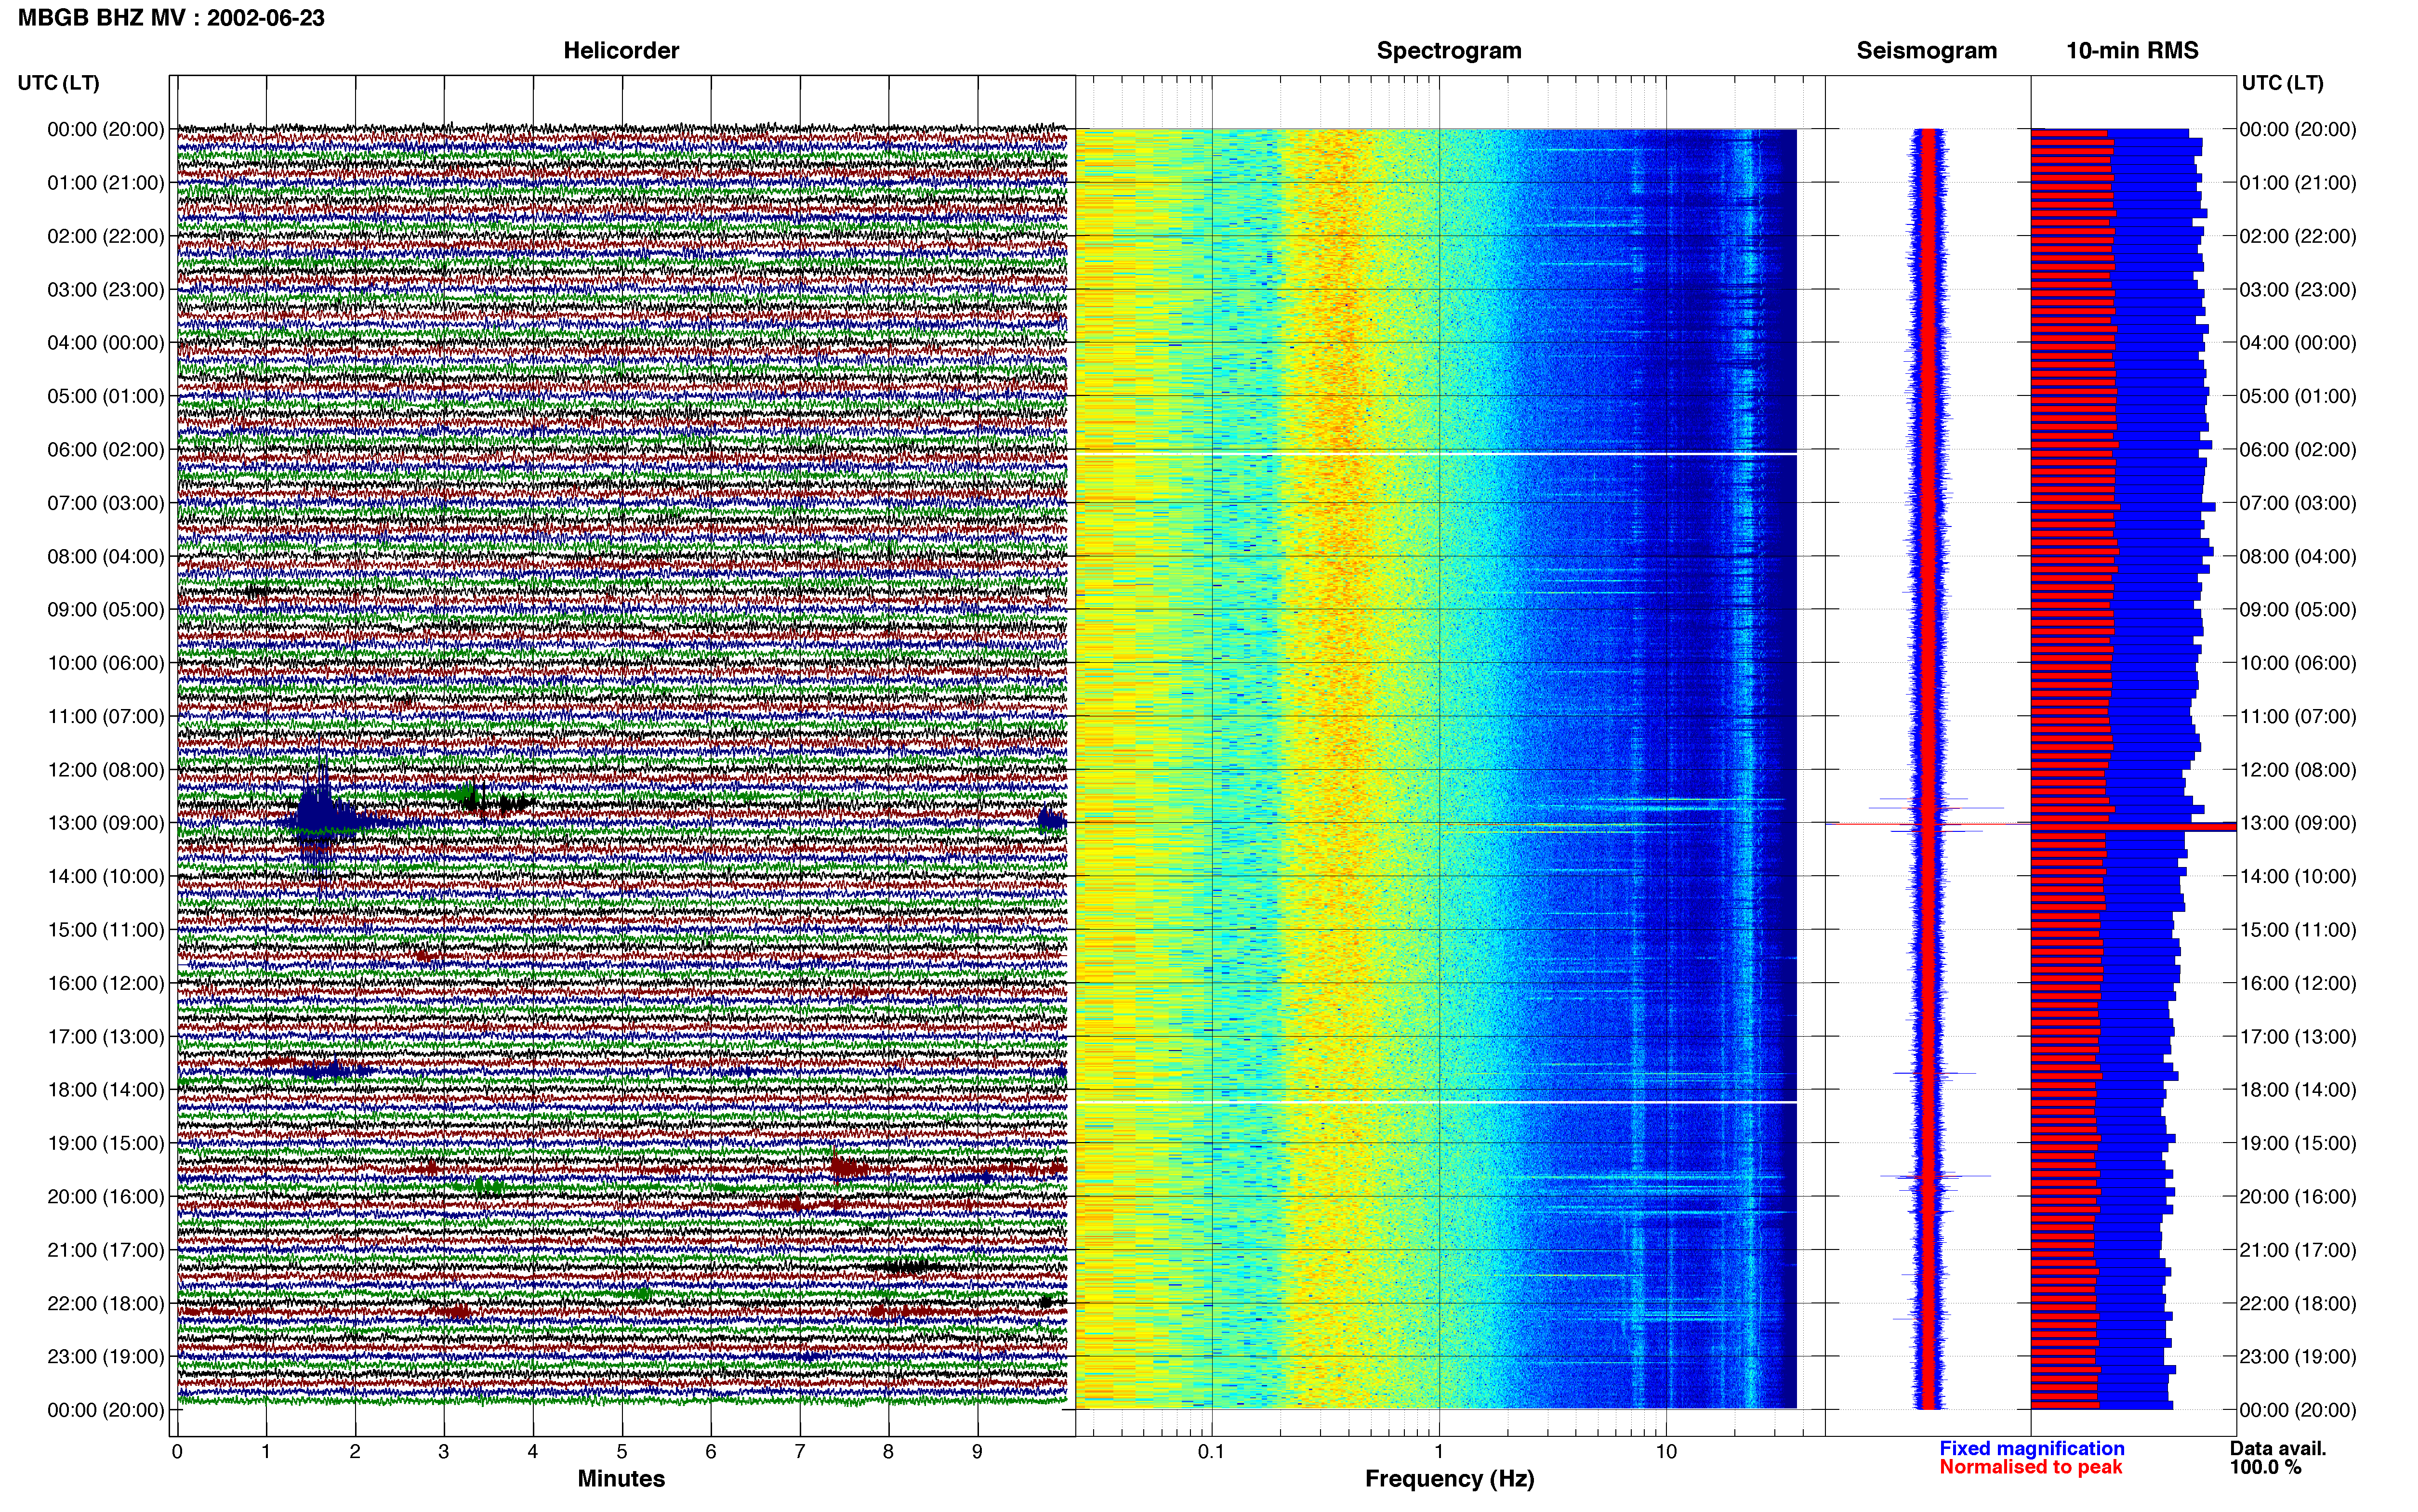Select left time label '13:00 (09:00)'
2418x1512 pixels.
click(106, 823)
